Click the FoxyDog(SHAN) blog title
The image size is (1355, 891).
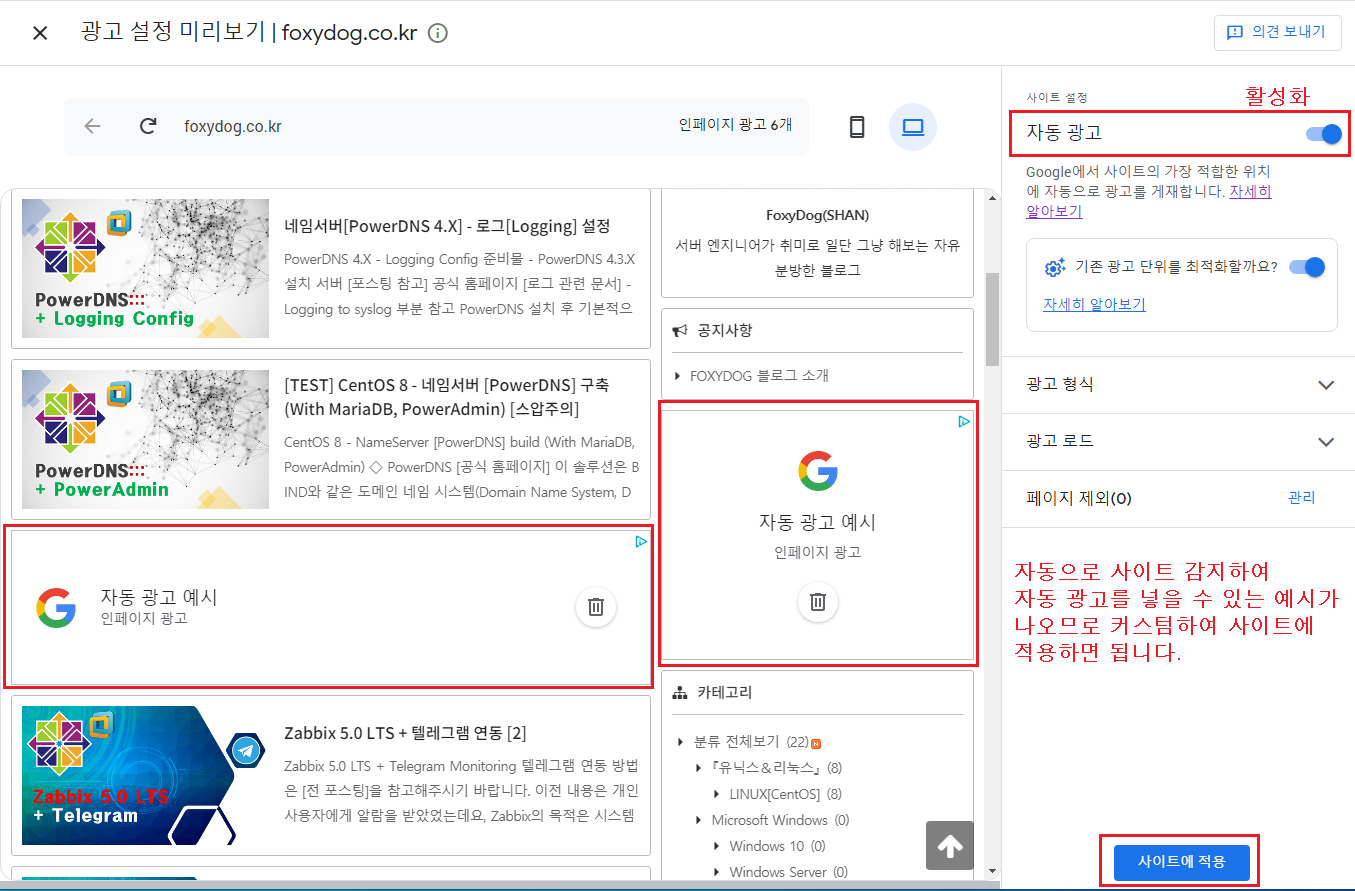(817, 215)
